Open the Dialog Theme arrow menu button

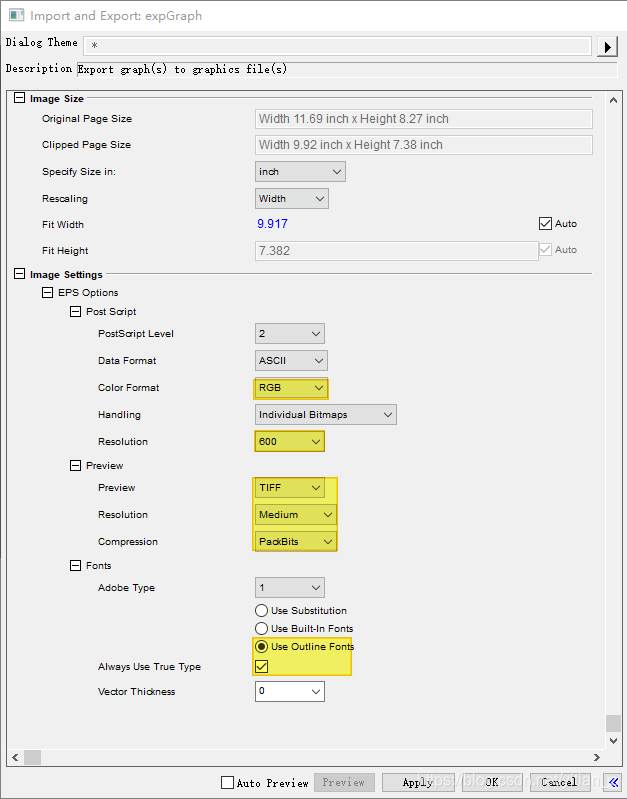click(x=607, y=47)
